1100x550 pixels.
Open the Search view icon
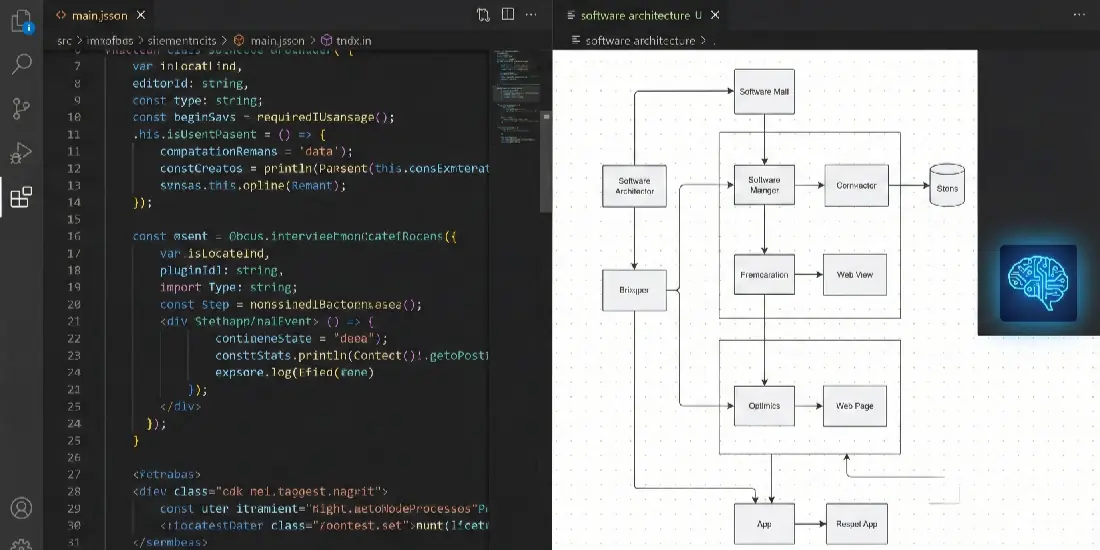tap(21, 65)
